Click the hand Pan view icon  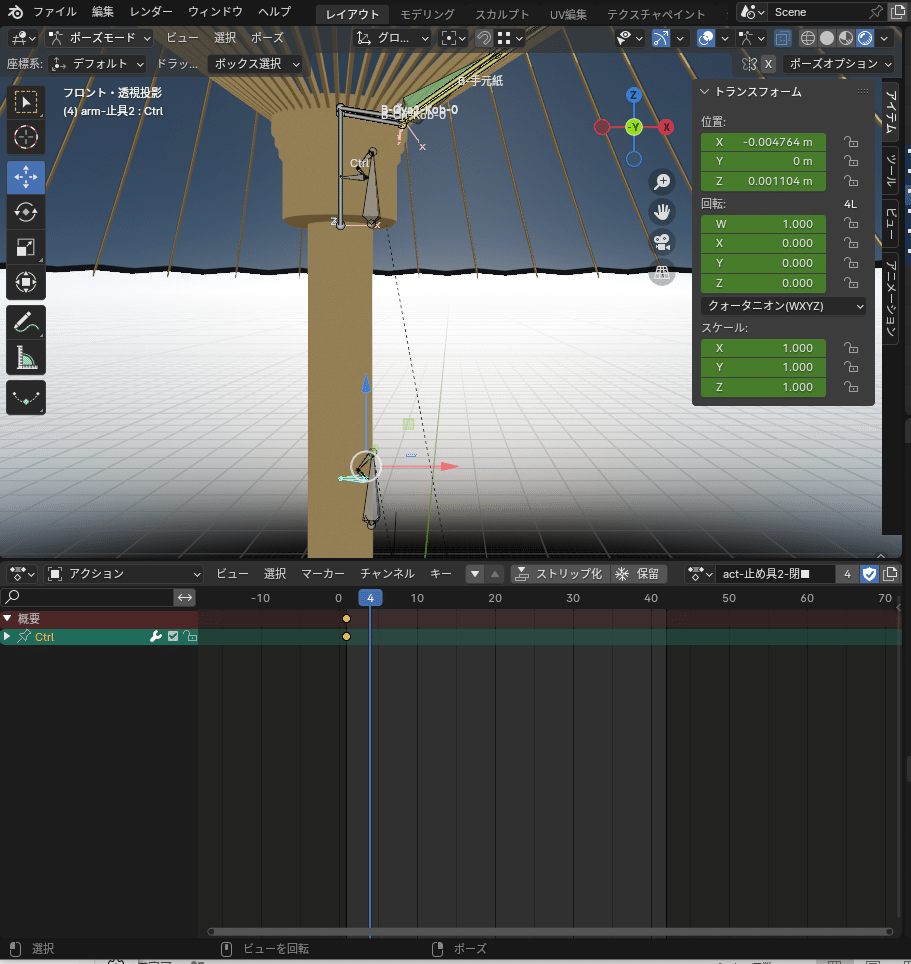pos(662,212)
